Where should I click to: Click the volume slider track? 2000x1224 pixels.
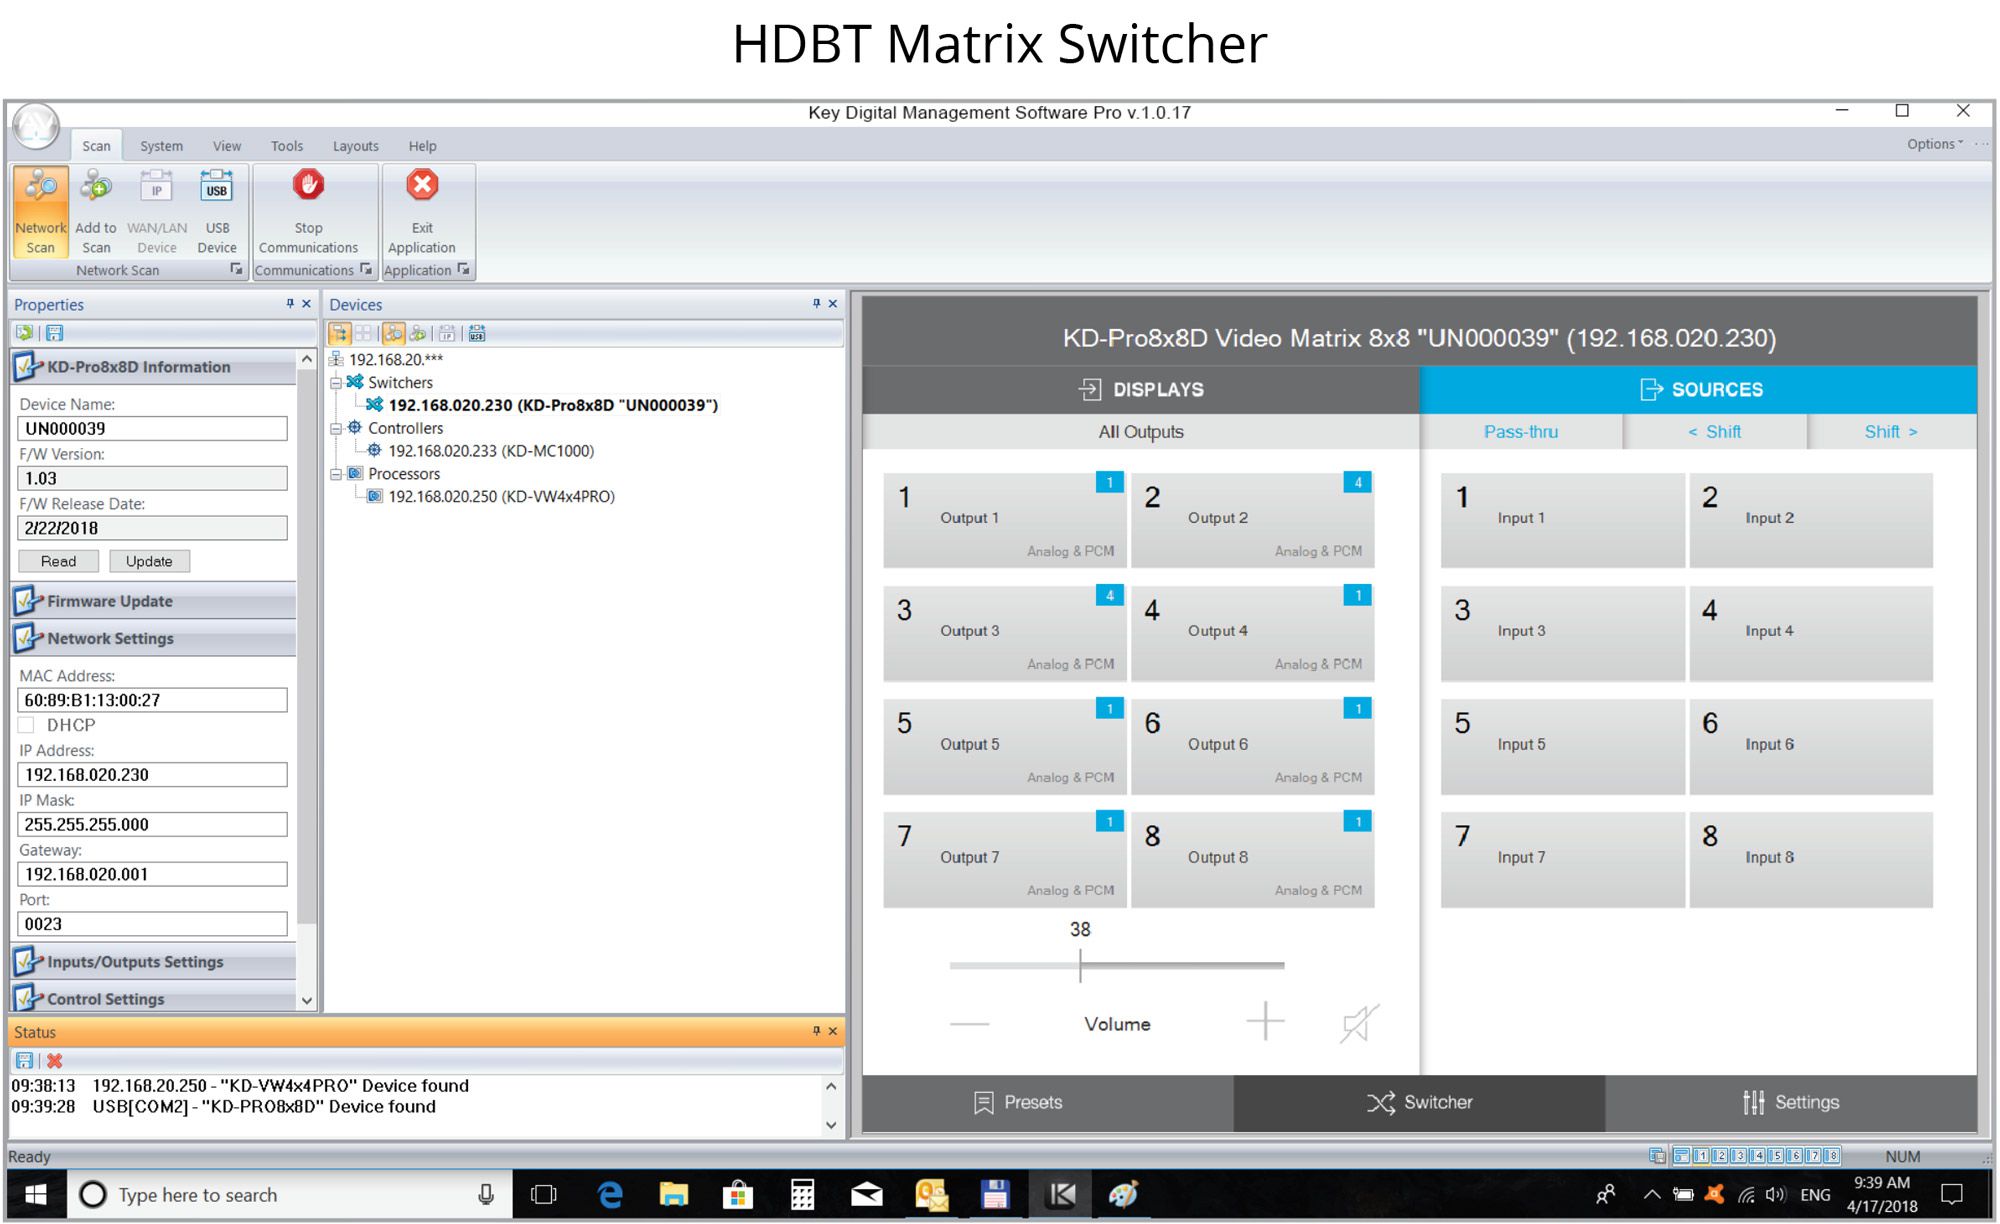point(1180,965)
